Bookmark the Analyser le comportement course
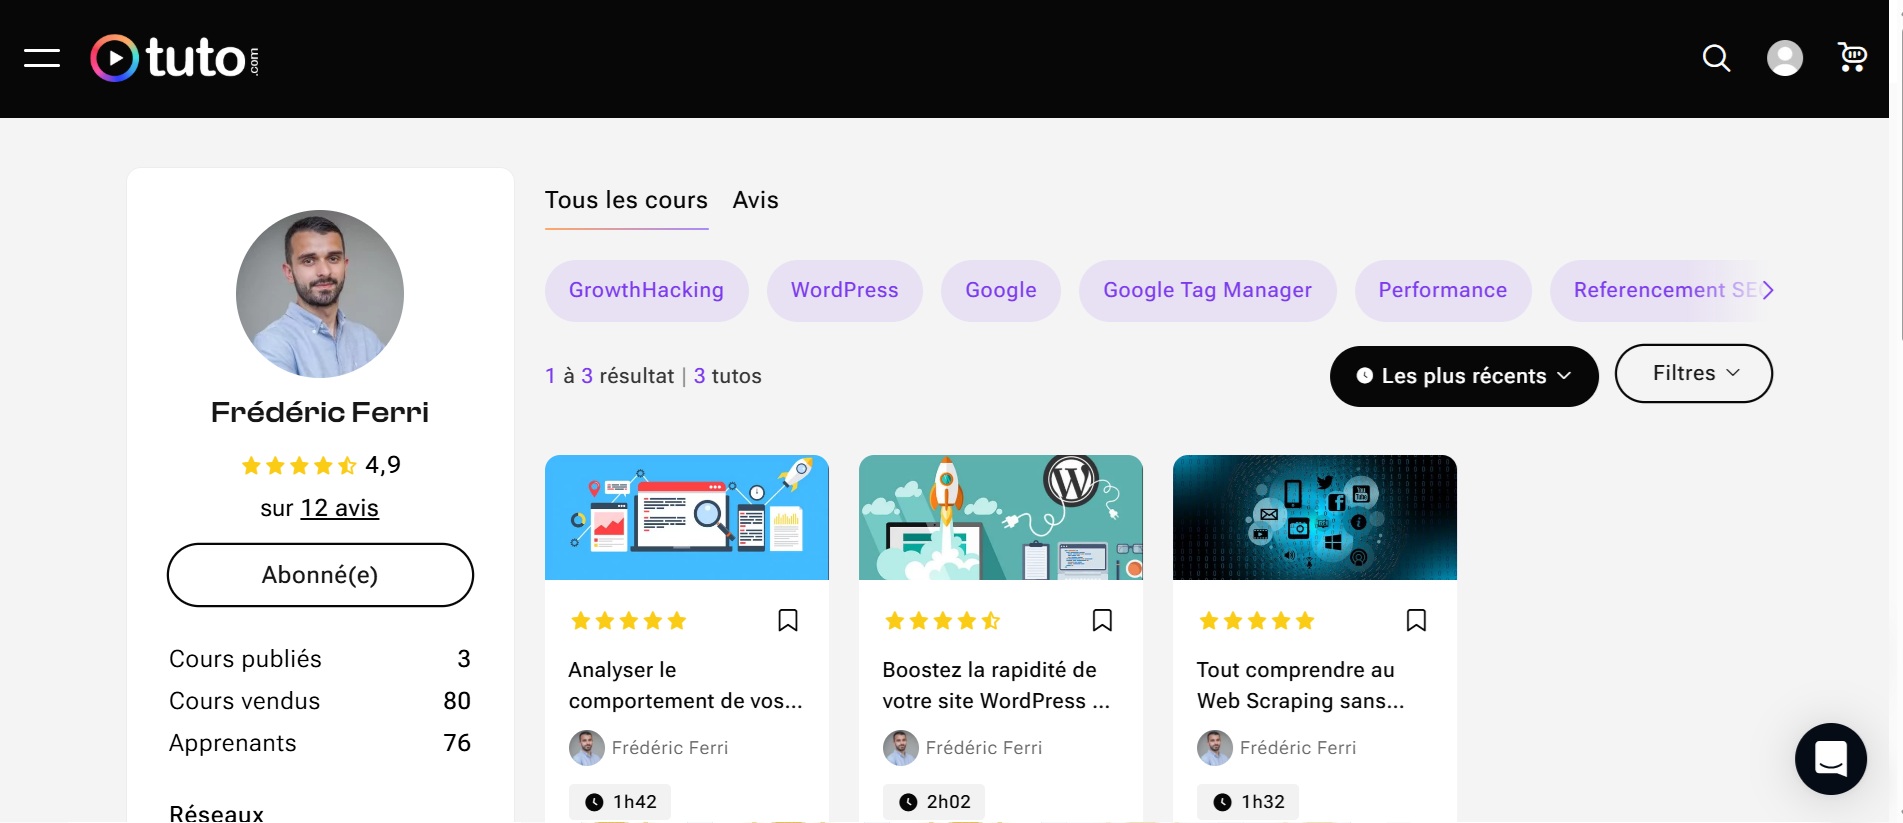The image size is (1903, 823). (x=788, y=621)
